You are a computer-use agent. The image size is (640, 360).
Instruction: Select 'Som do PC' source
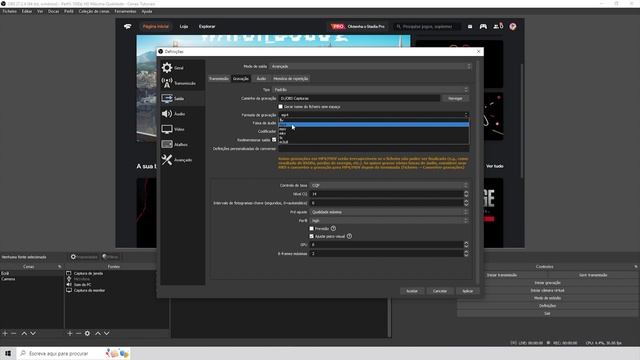click(x=82, y=285)
